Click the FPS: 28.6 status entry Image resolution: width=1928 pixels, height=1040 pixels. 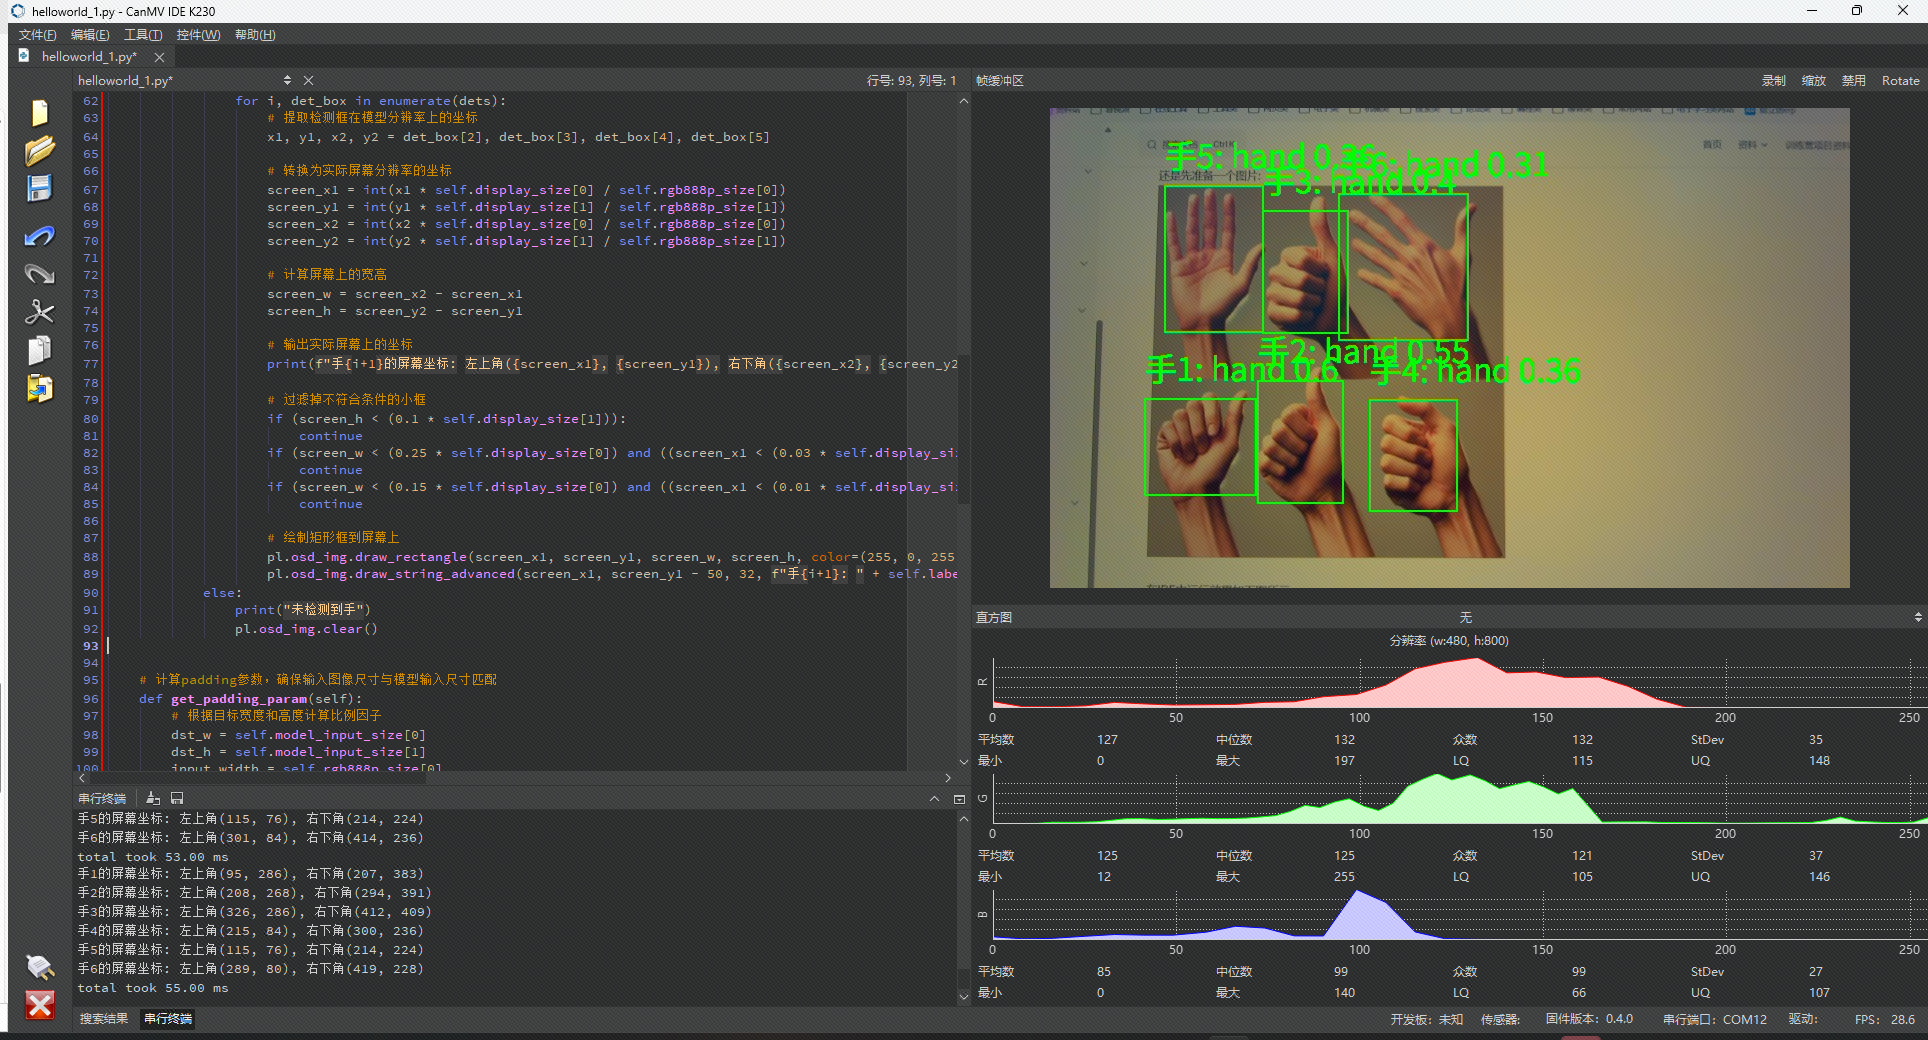click(1885, 1020)
